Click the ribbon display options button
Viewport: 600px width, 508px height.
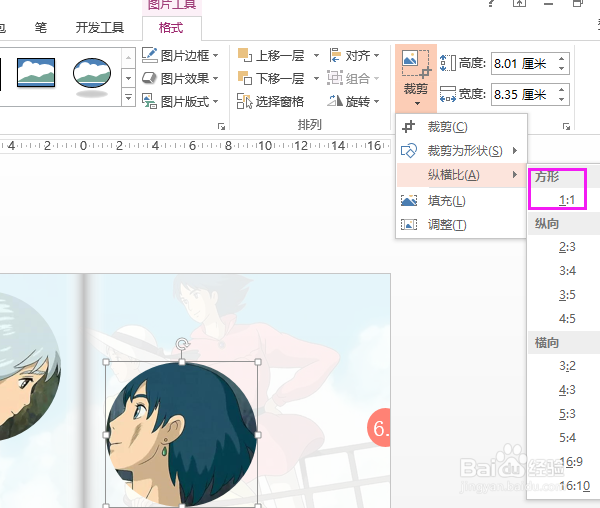pos(519,3)
